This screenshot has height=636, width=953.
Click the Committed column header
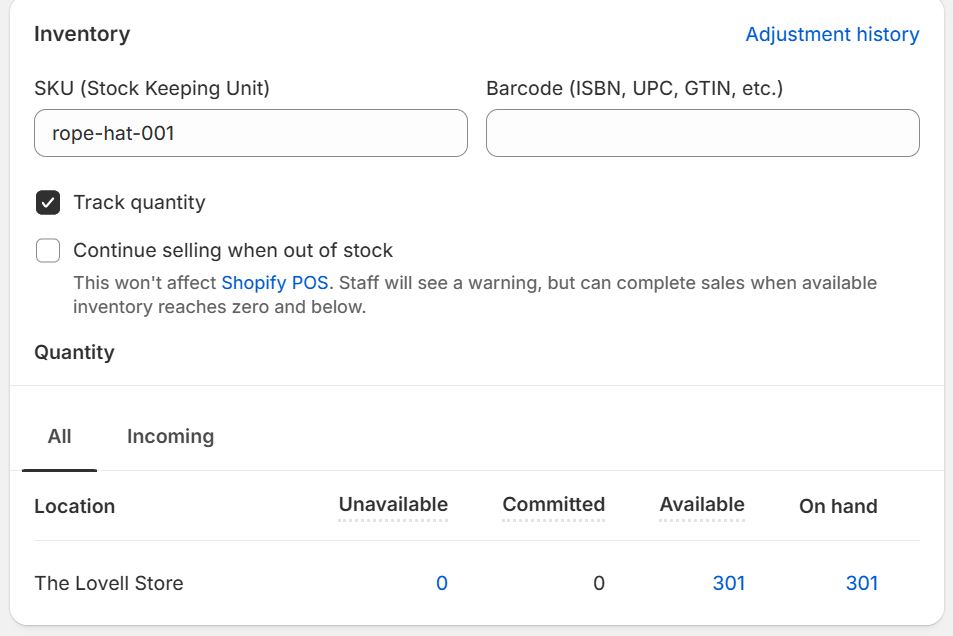coord(553,505)
